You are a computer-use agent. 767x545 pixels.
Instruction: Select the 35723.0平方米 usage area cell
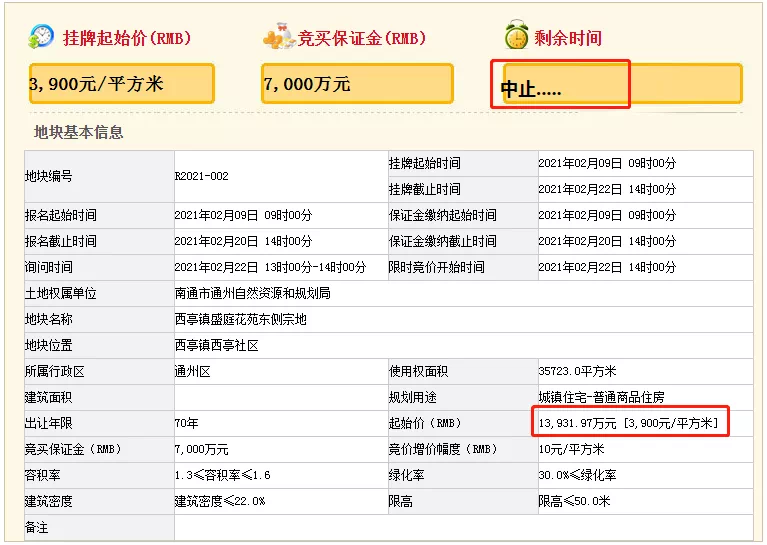tap(645, 371)
